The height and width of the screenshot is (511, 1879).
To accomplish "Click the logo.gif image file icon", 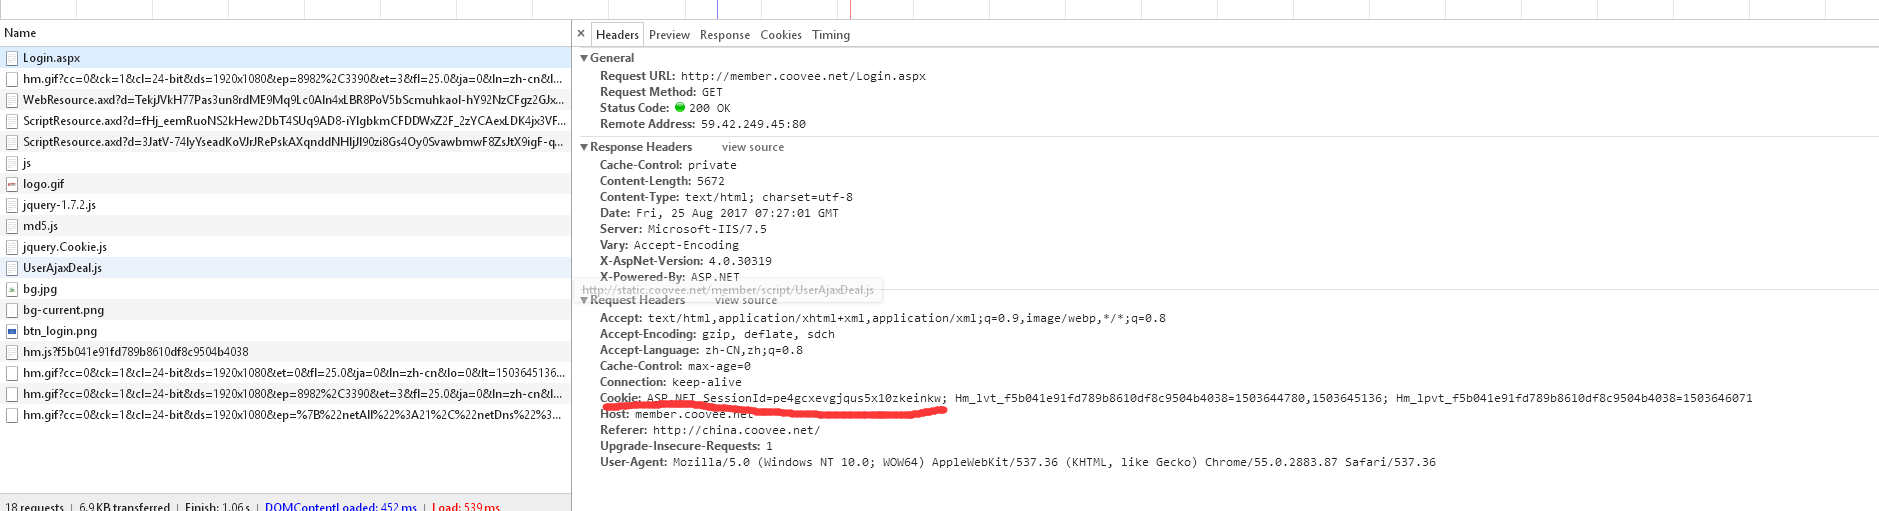I will pyautogui.click(x=12, y=184).
